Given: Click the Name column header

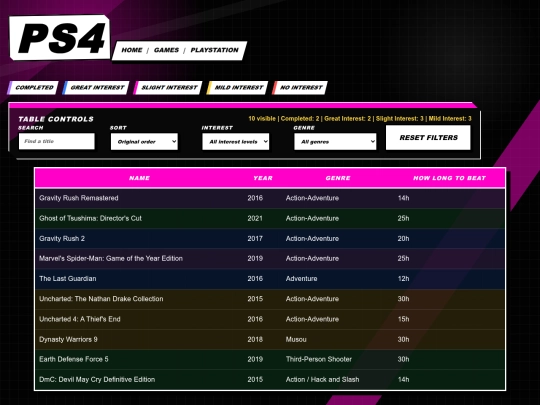Looking at the screenshot, I should click(139, 178).
